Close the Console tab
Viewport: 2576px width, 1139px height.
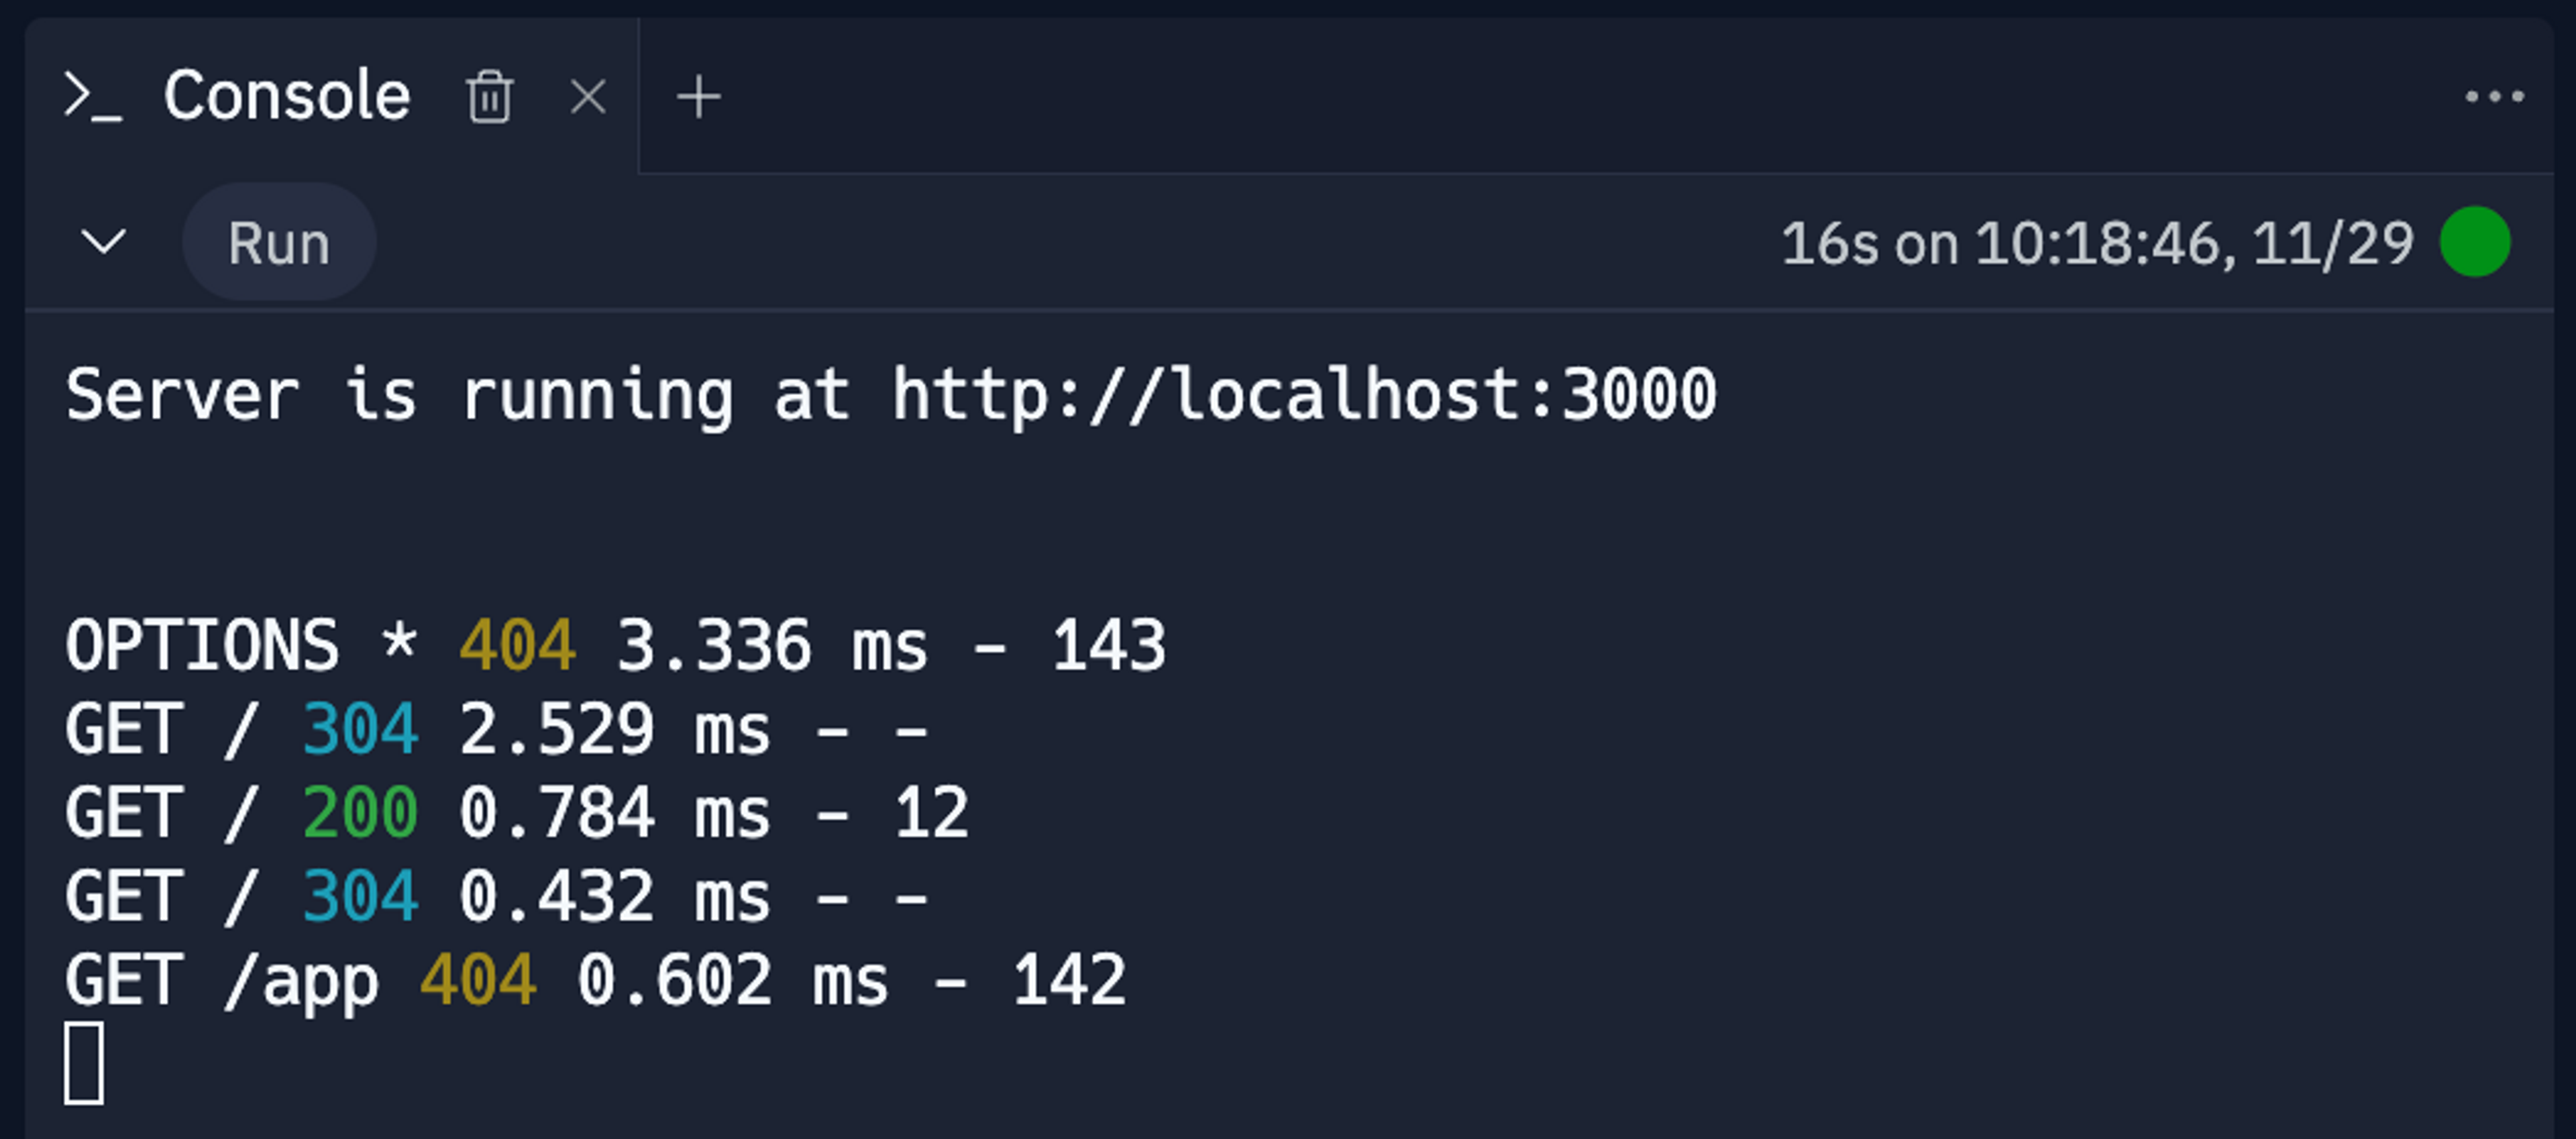pos(587,98)
